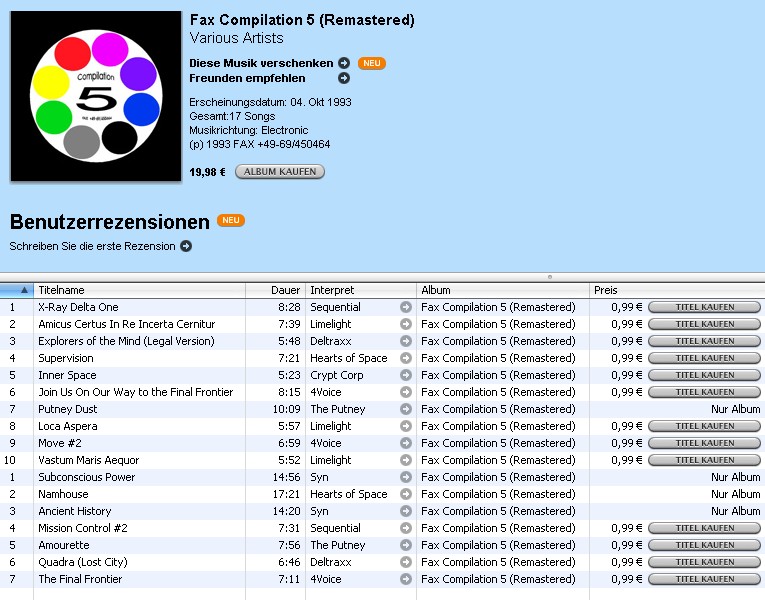Buy title Inner Space
Viewport: 765px width, 600px height.
coord(705,375)
